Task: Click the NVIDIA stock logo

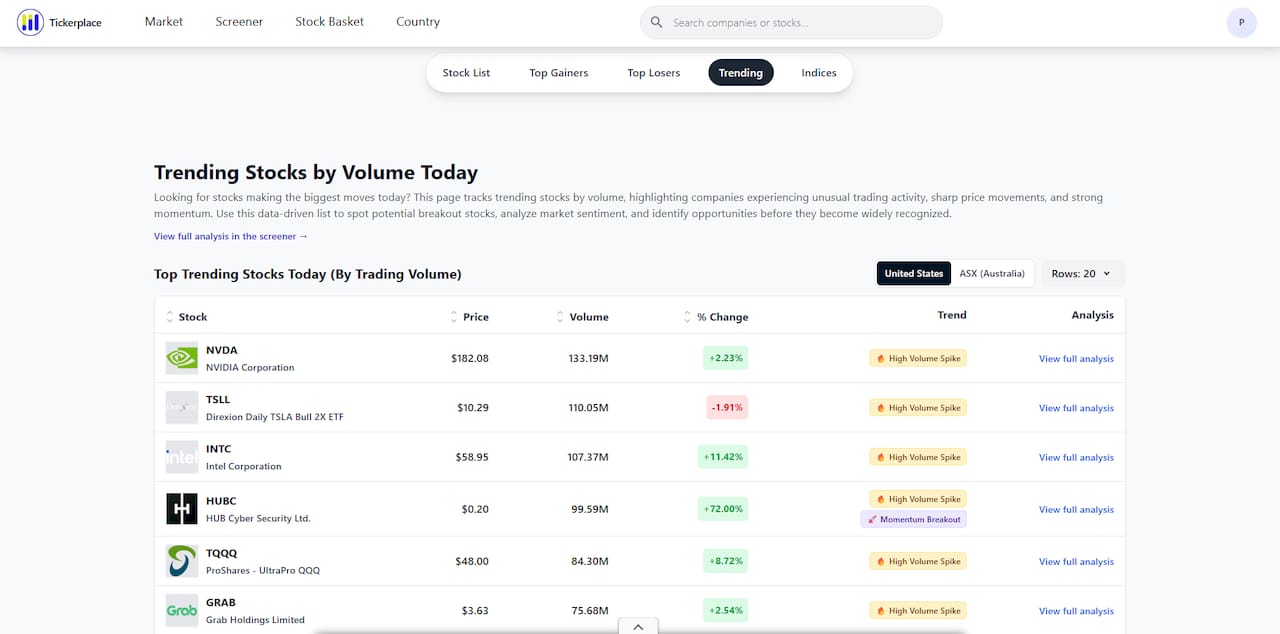Action: 182,358
